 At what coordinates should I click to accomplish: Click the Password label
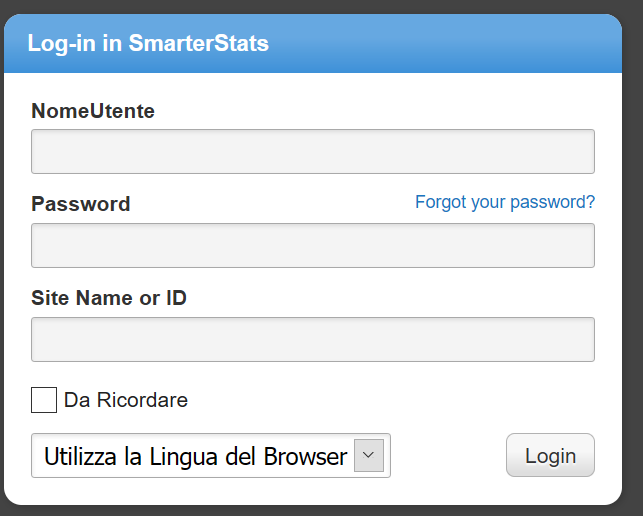point(81,204)
